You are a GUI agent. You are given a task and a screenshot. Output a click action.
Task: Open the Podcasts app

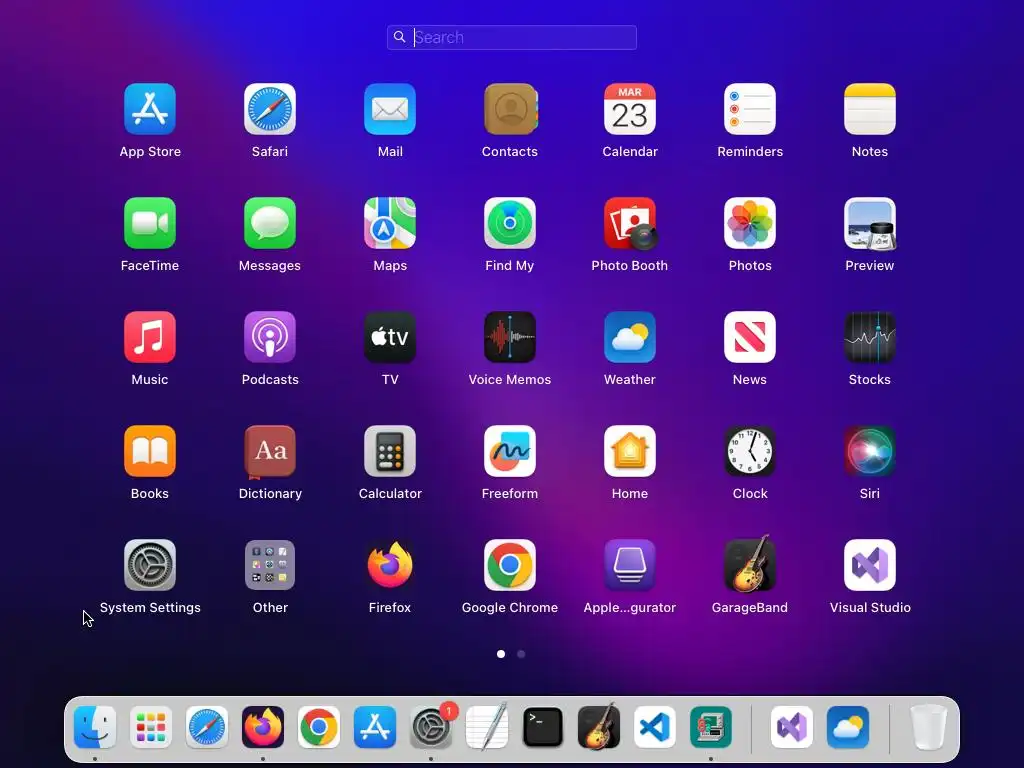(x=270, y=337)
